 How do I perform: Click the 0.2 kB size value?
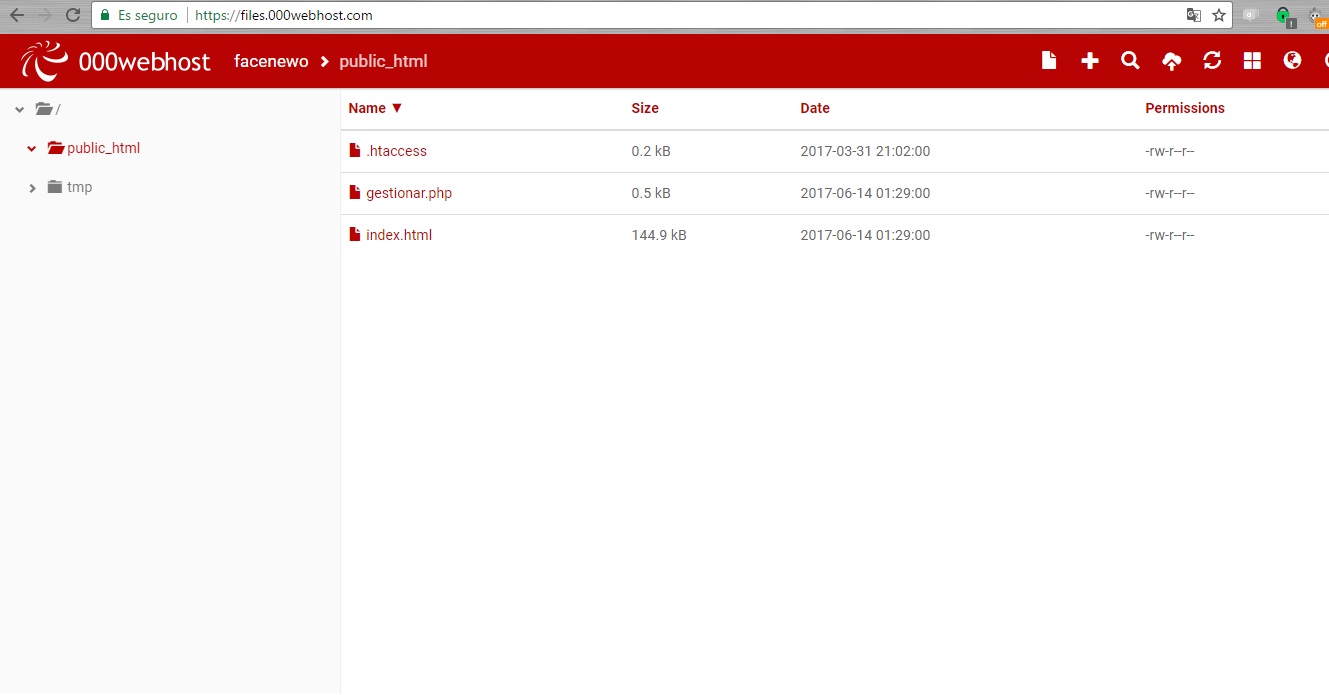coord(651,151)
